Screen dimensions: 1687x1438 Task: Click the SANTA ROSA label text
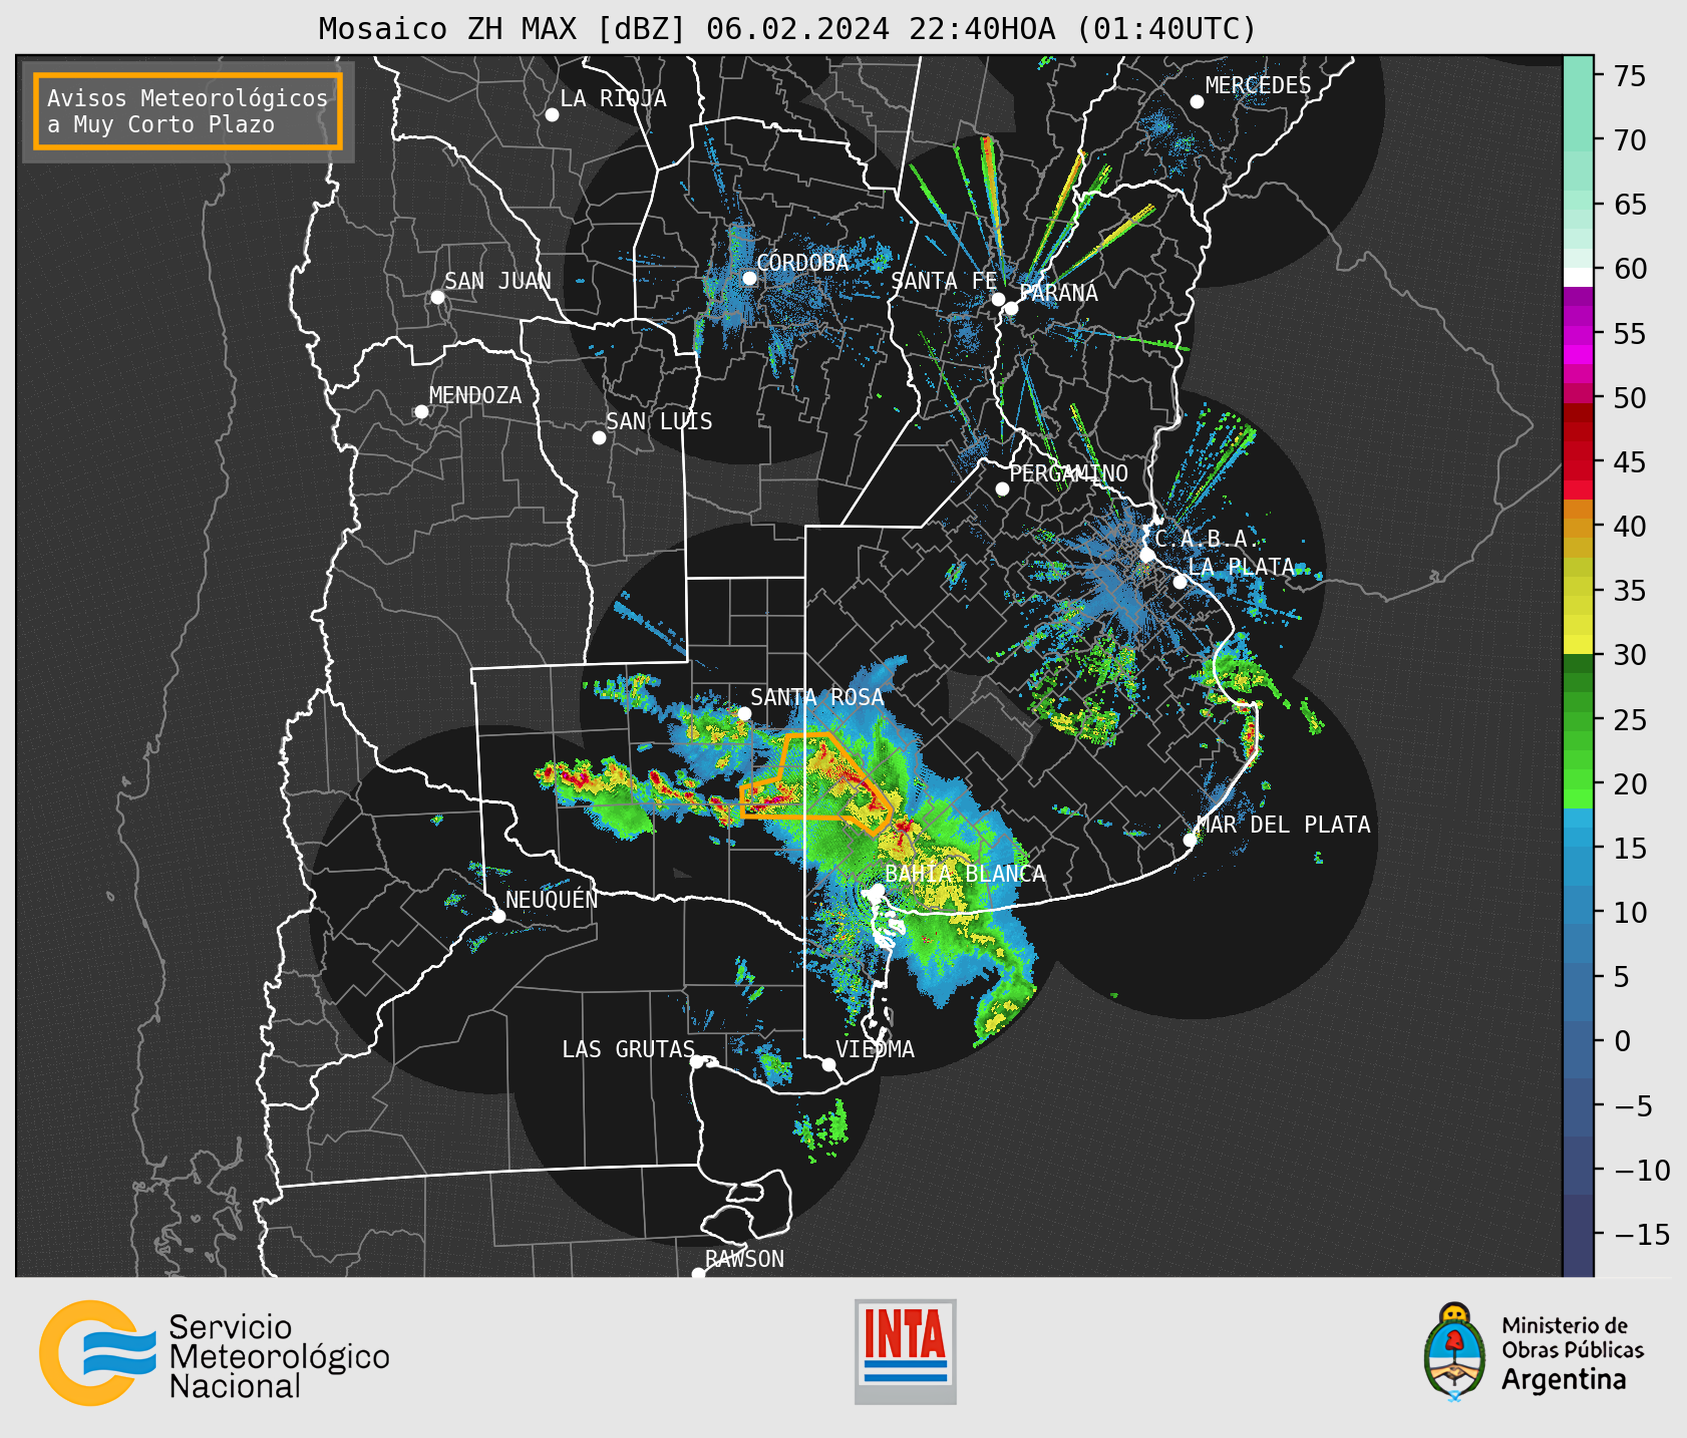click(x=817, y=697)
